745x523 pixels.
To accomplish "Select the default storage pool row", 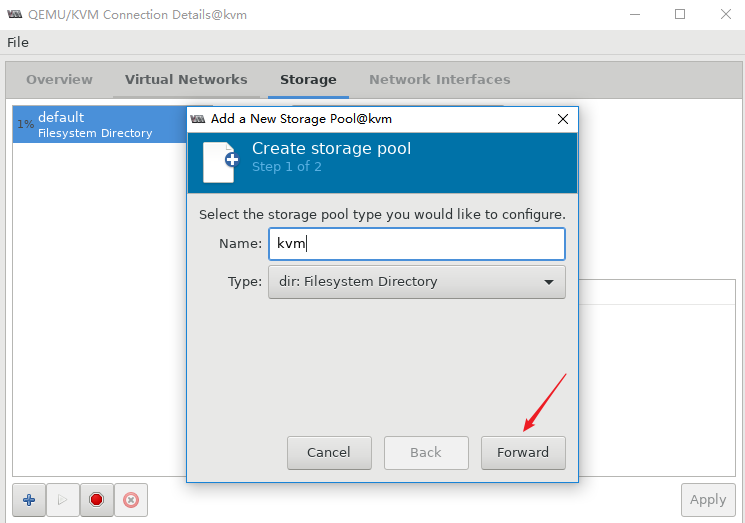I will (100, 124).
